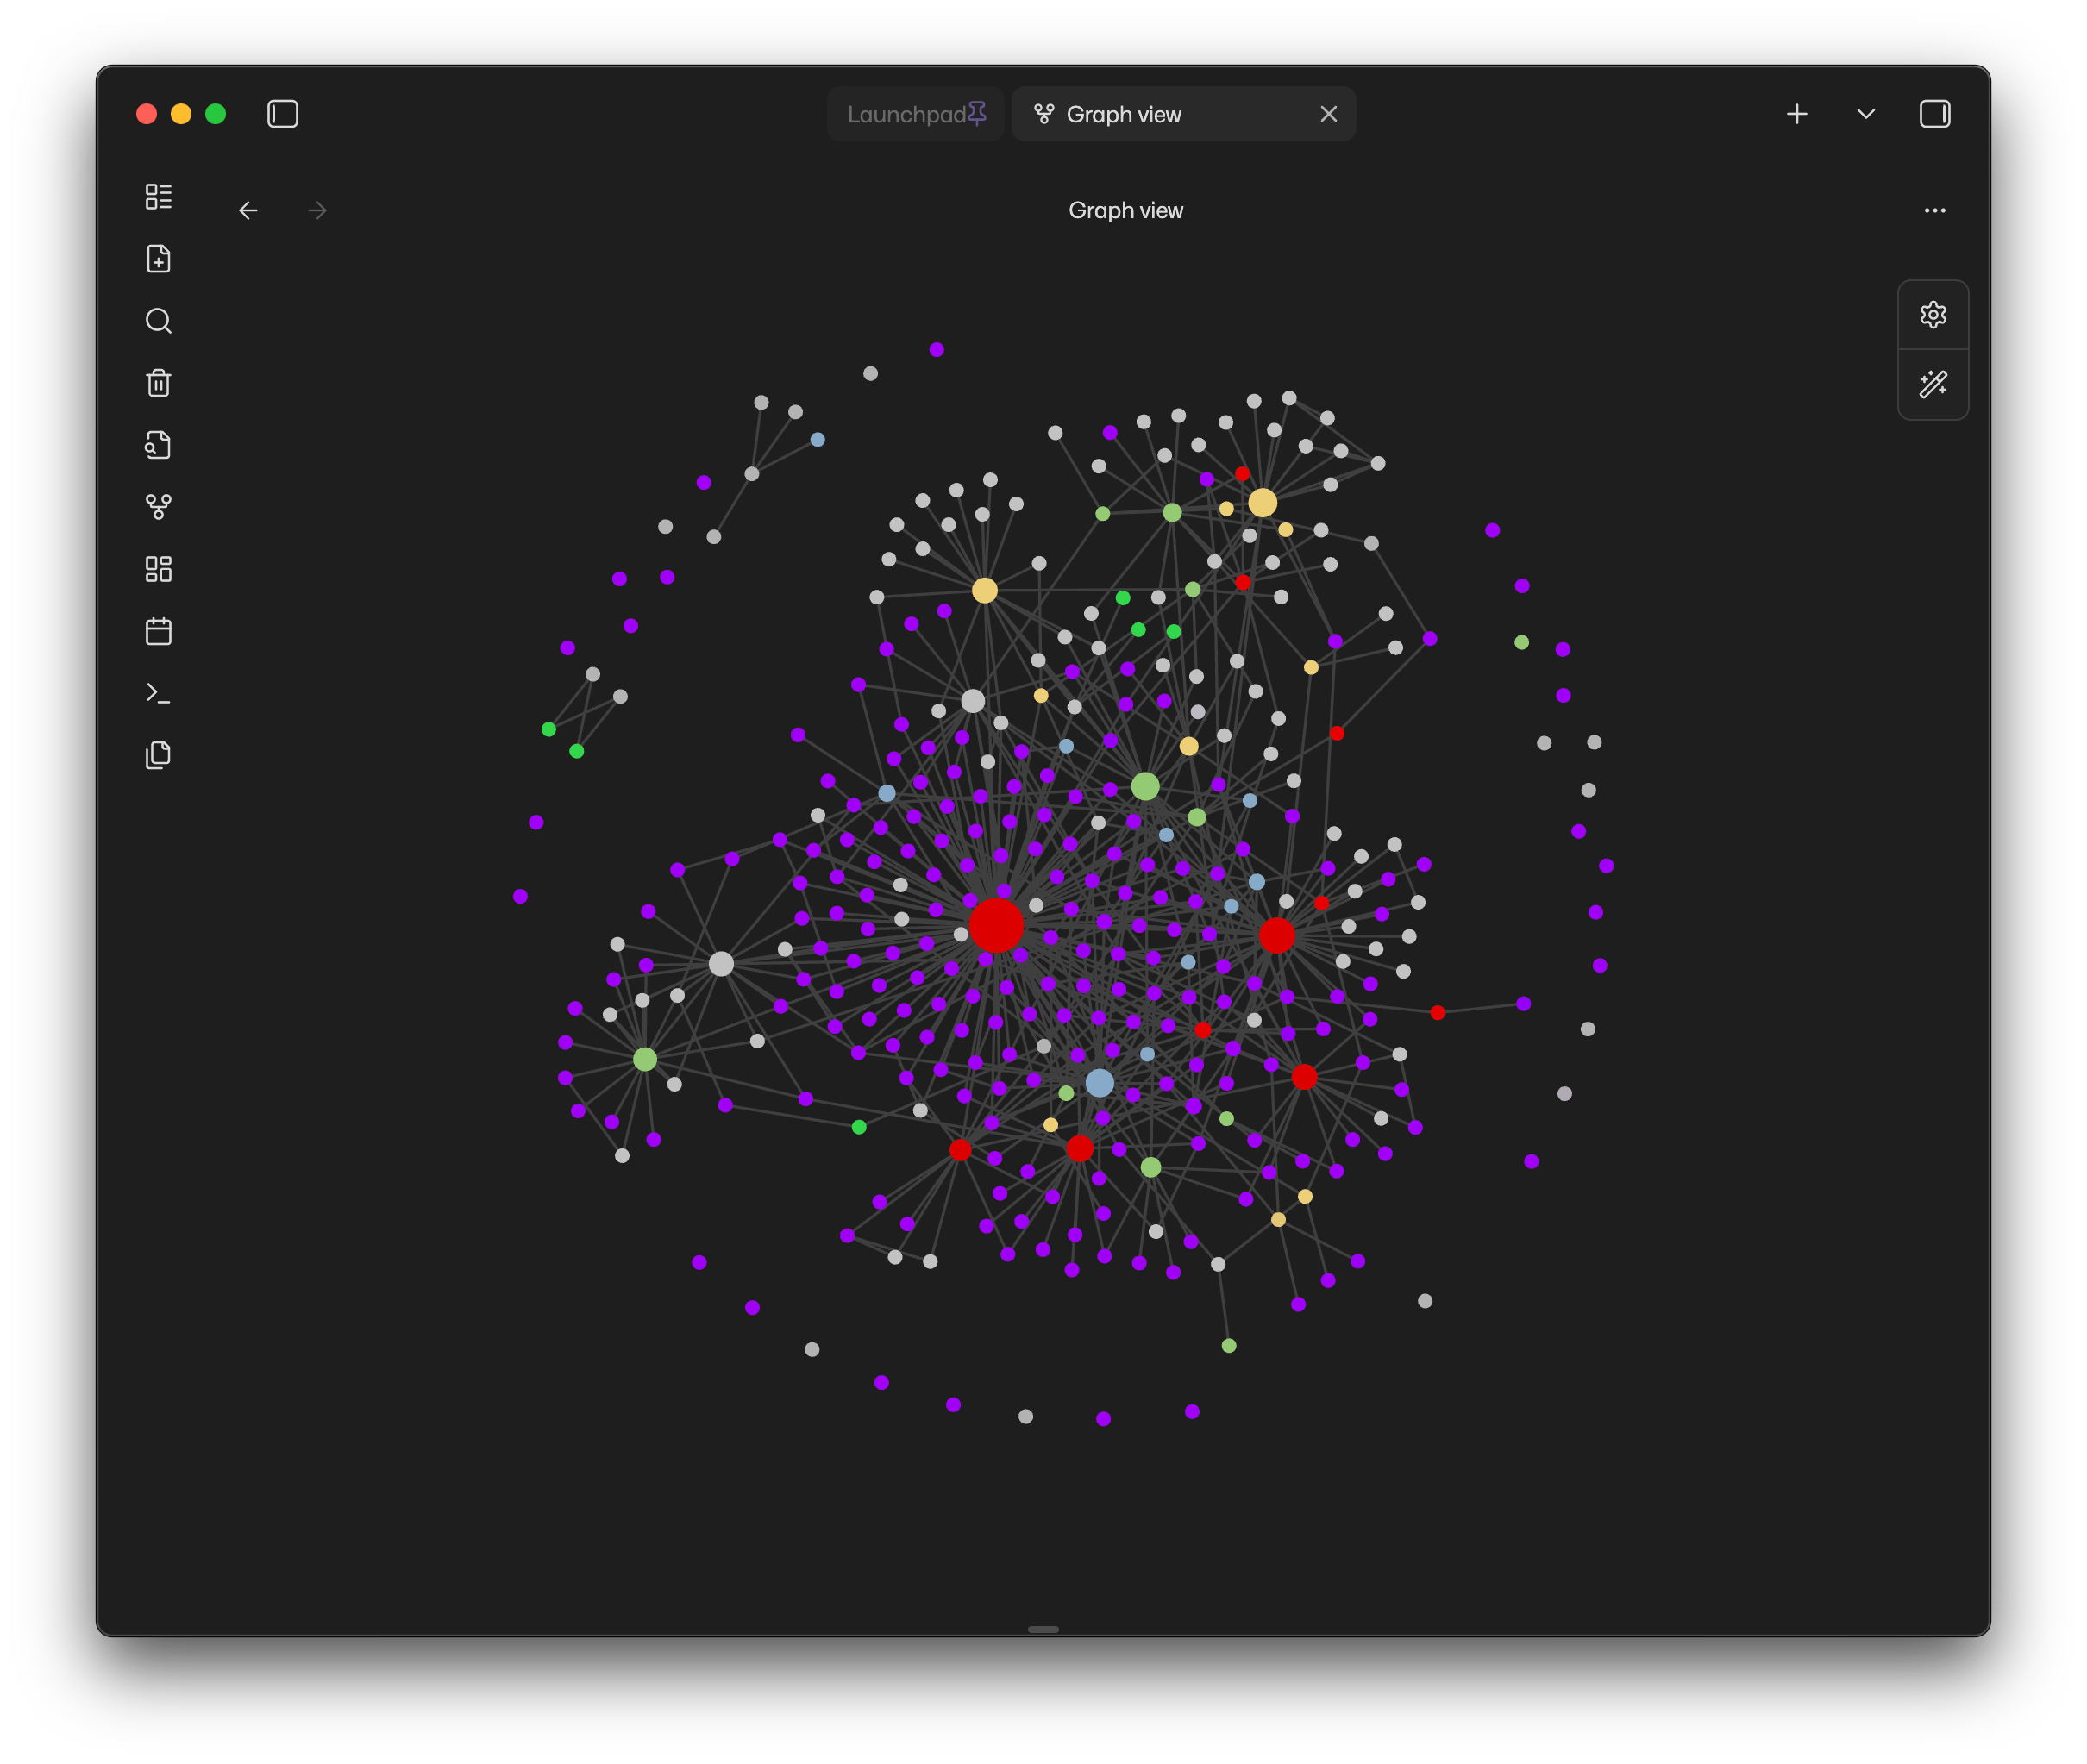Select the file-search document icon

coord(158,444)
